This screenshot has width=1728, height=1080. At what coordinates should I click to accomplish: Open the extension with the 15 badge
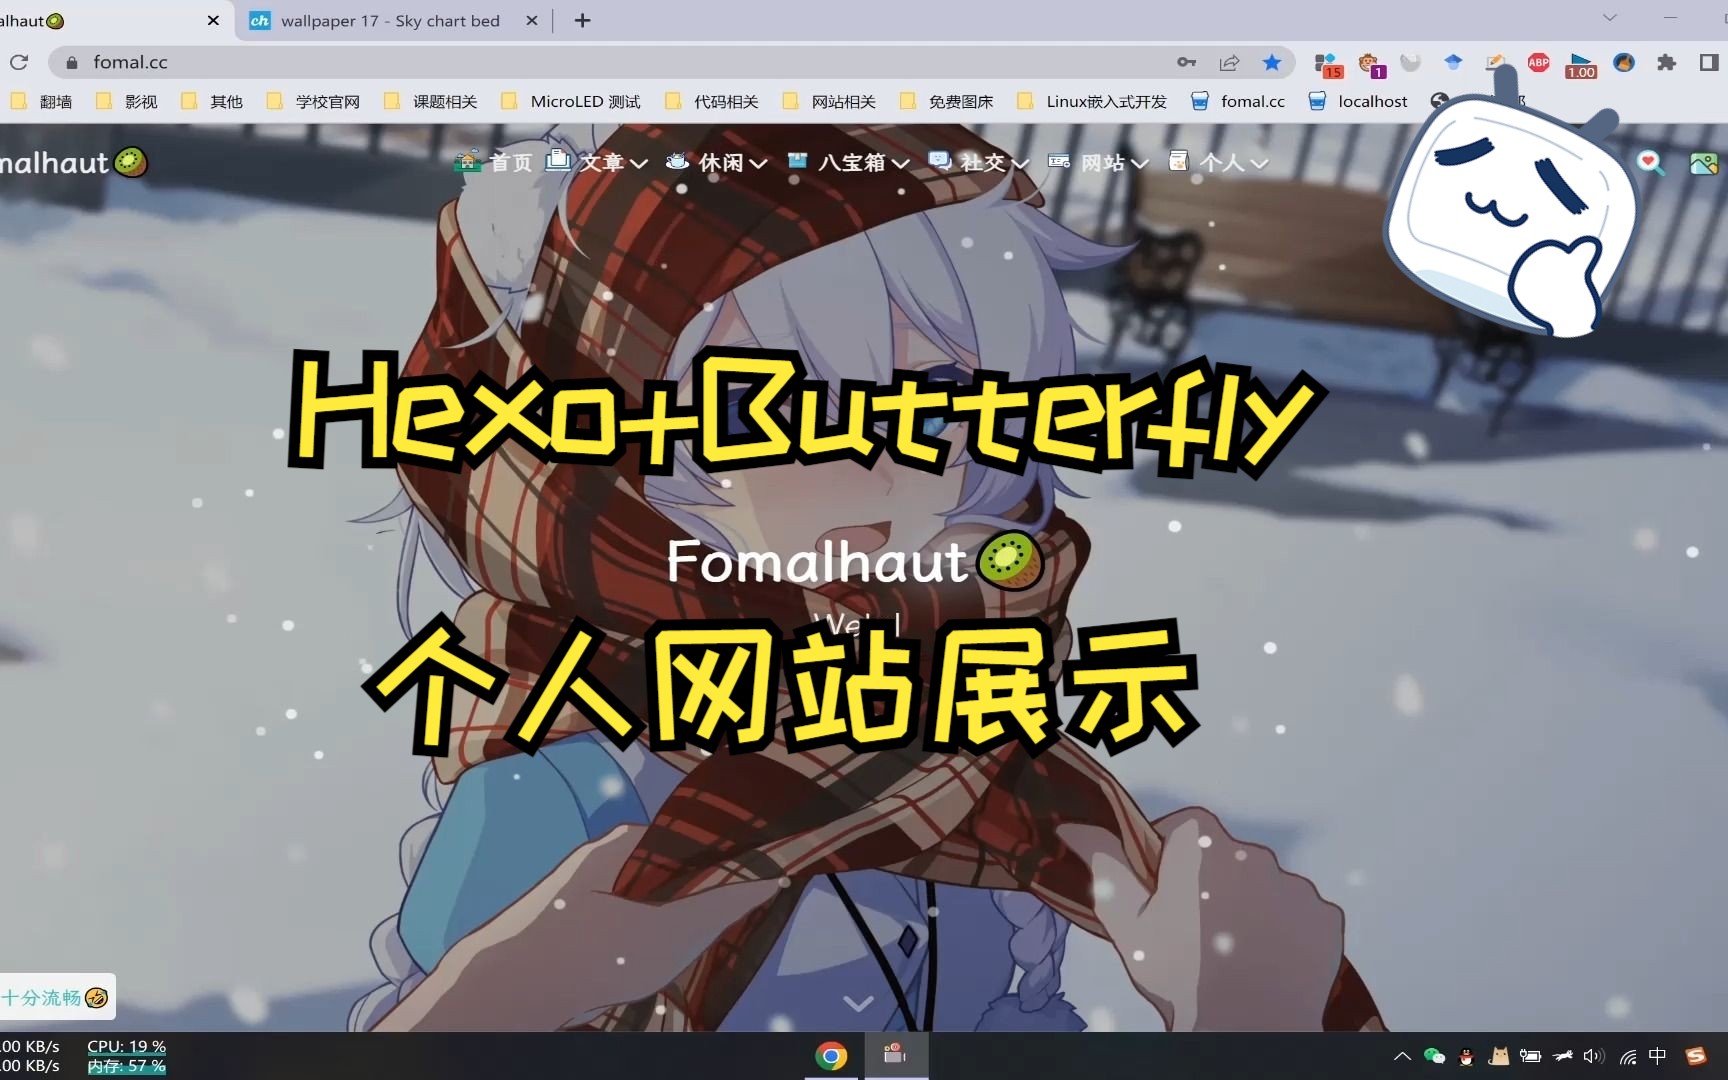(x=1328, y=64)
